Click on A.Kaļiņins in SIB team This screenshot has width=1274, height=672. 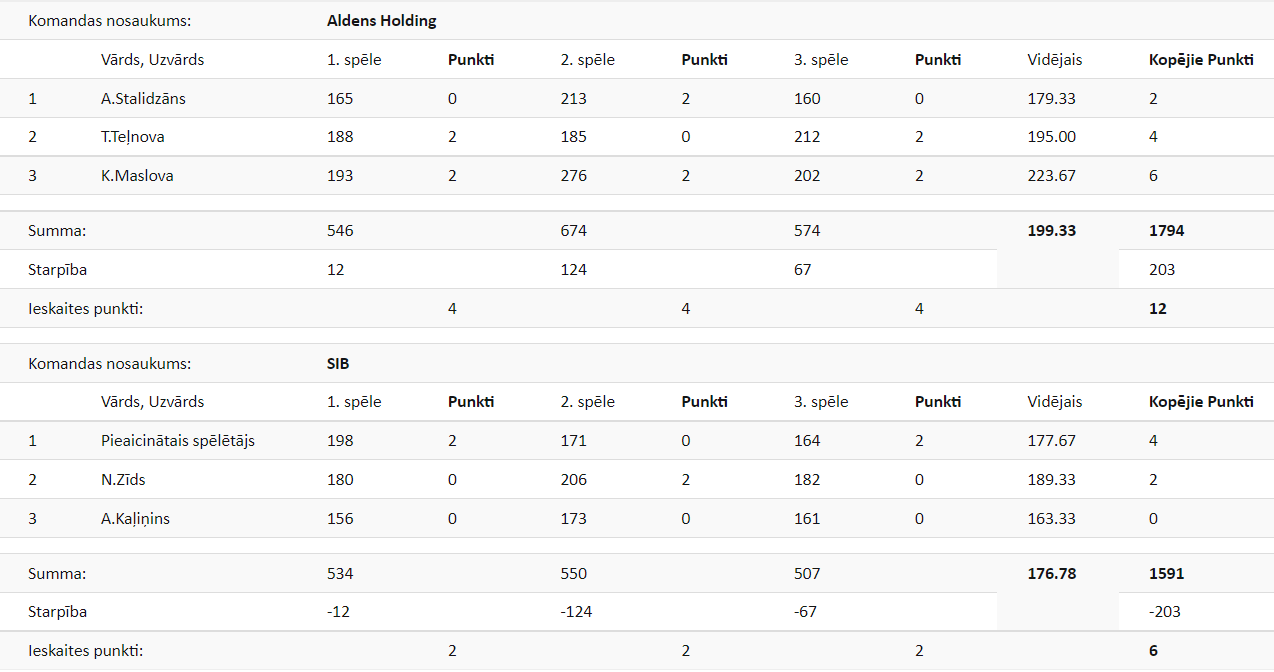(135, 519)
